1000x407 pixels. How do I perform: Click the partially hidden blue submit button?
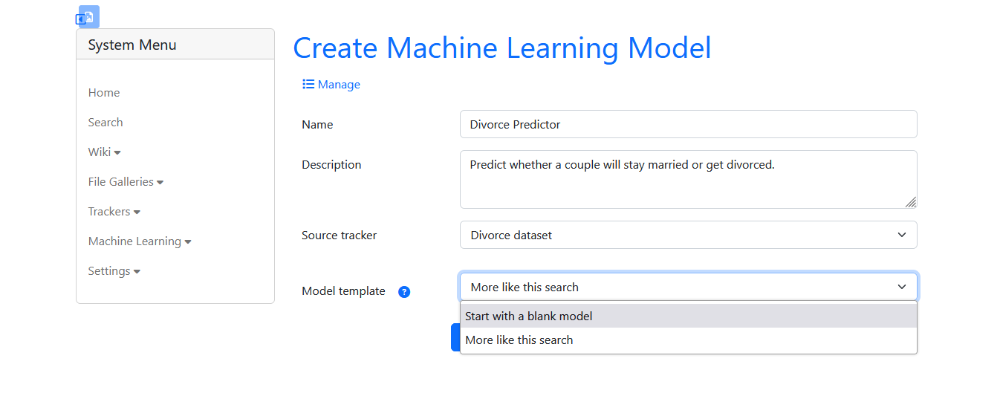point(455,337)
